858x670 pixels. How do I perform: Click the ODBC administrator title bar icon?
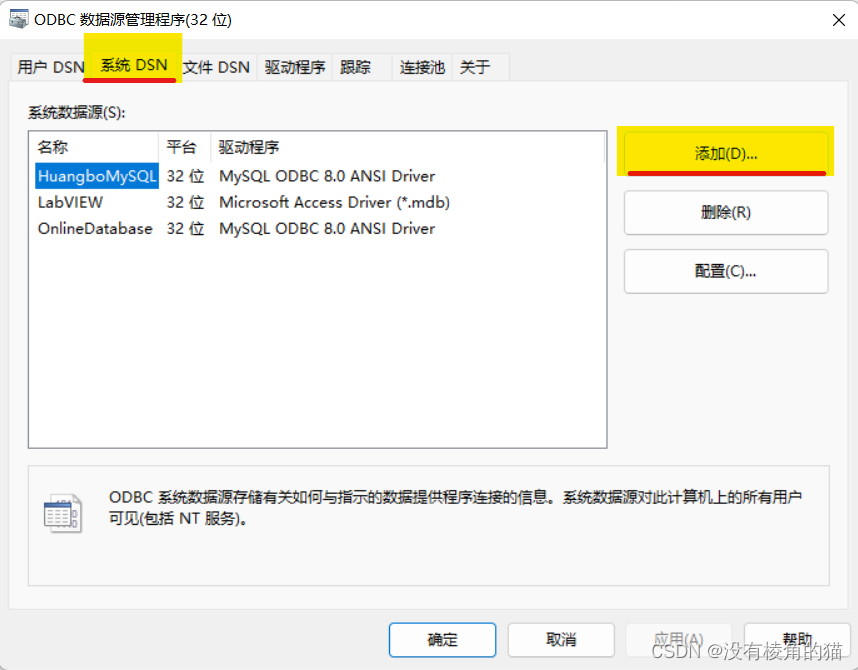tap(18, 18)
